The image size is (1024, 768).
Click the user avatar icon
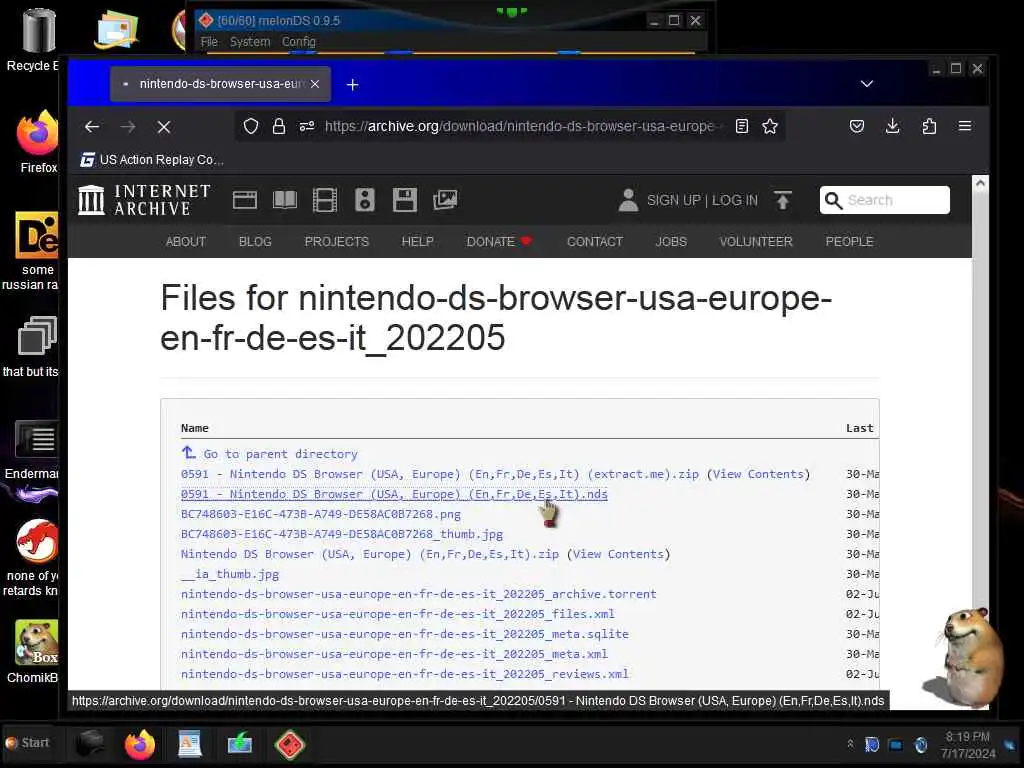coord(628,200)
